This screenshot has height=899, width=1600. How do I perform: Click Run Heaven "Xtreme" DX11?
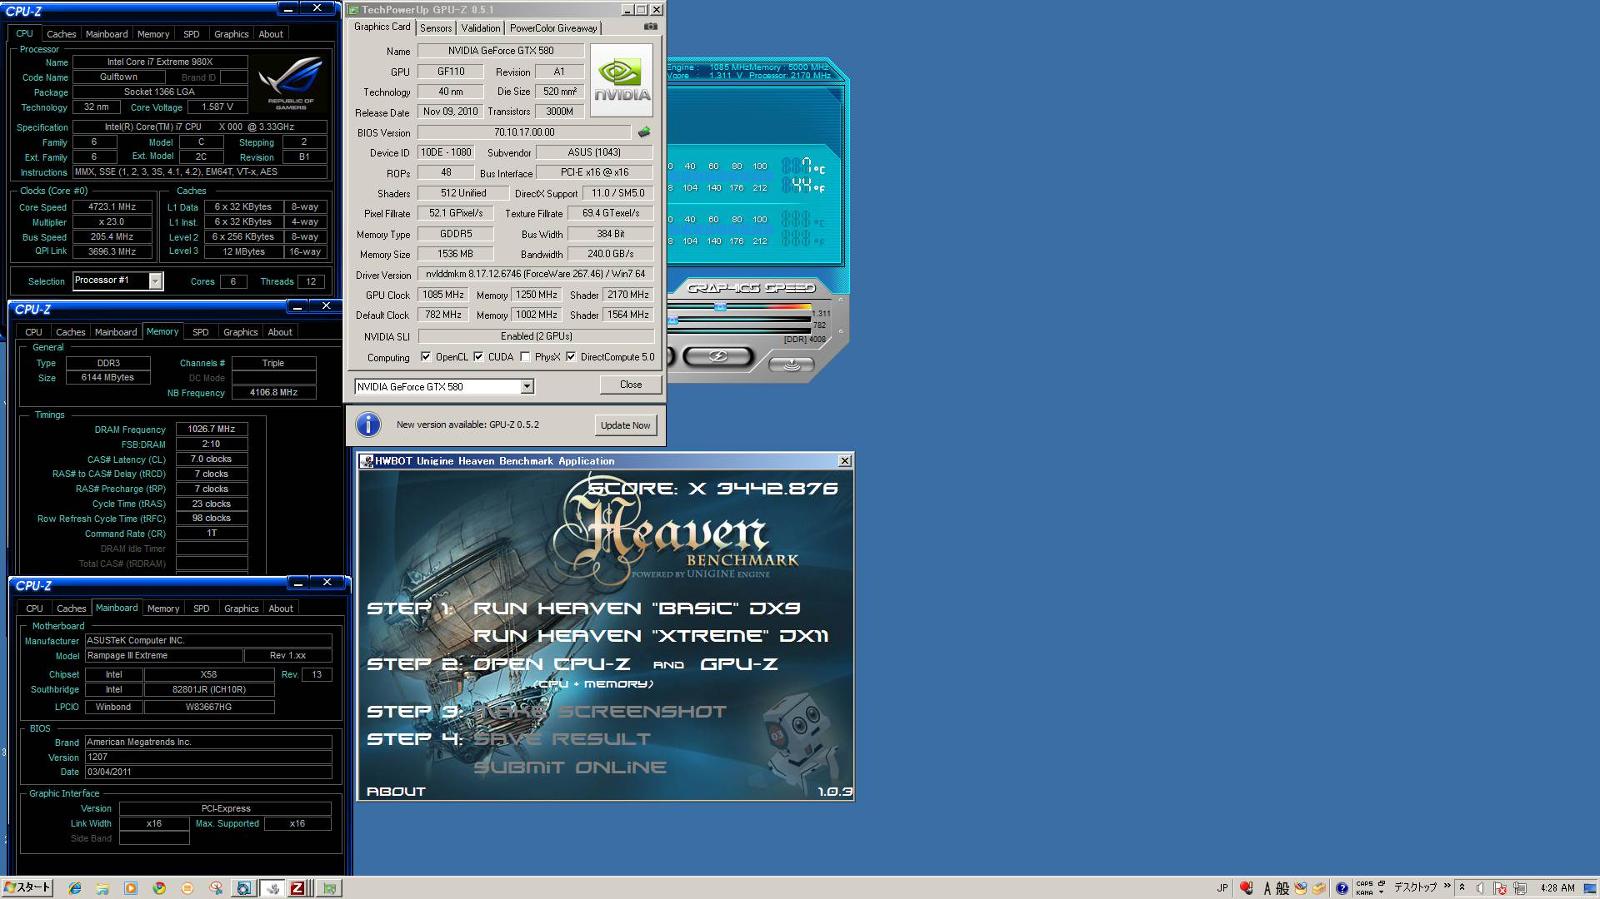click(x=650, y=636)
